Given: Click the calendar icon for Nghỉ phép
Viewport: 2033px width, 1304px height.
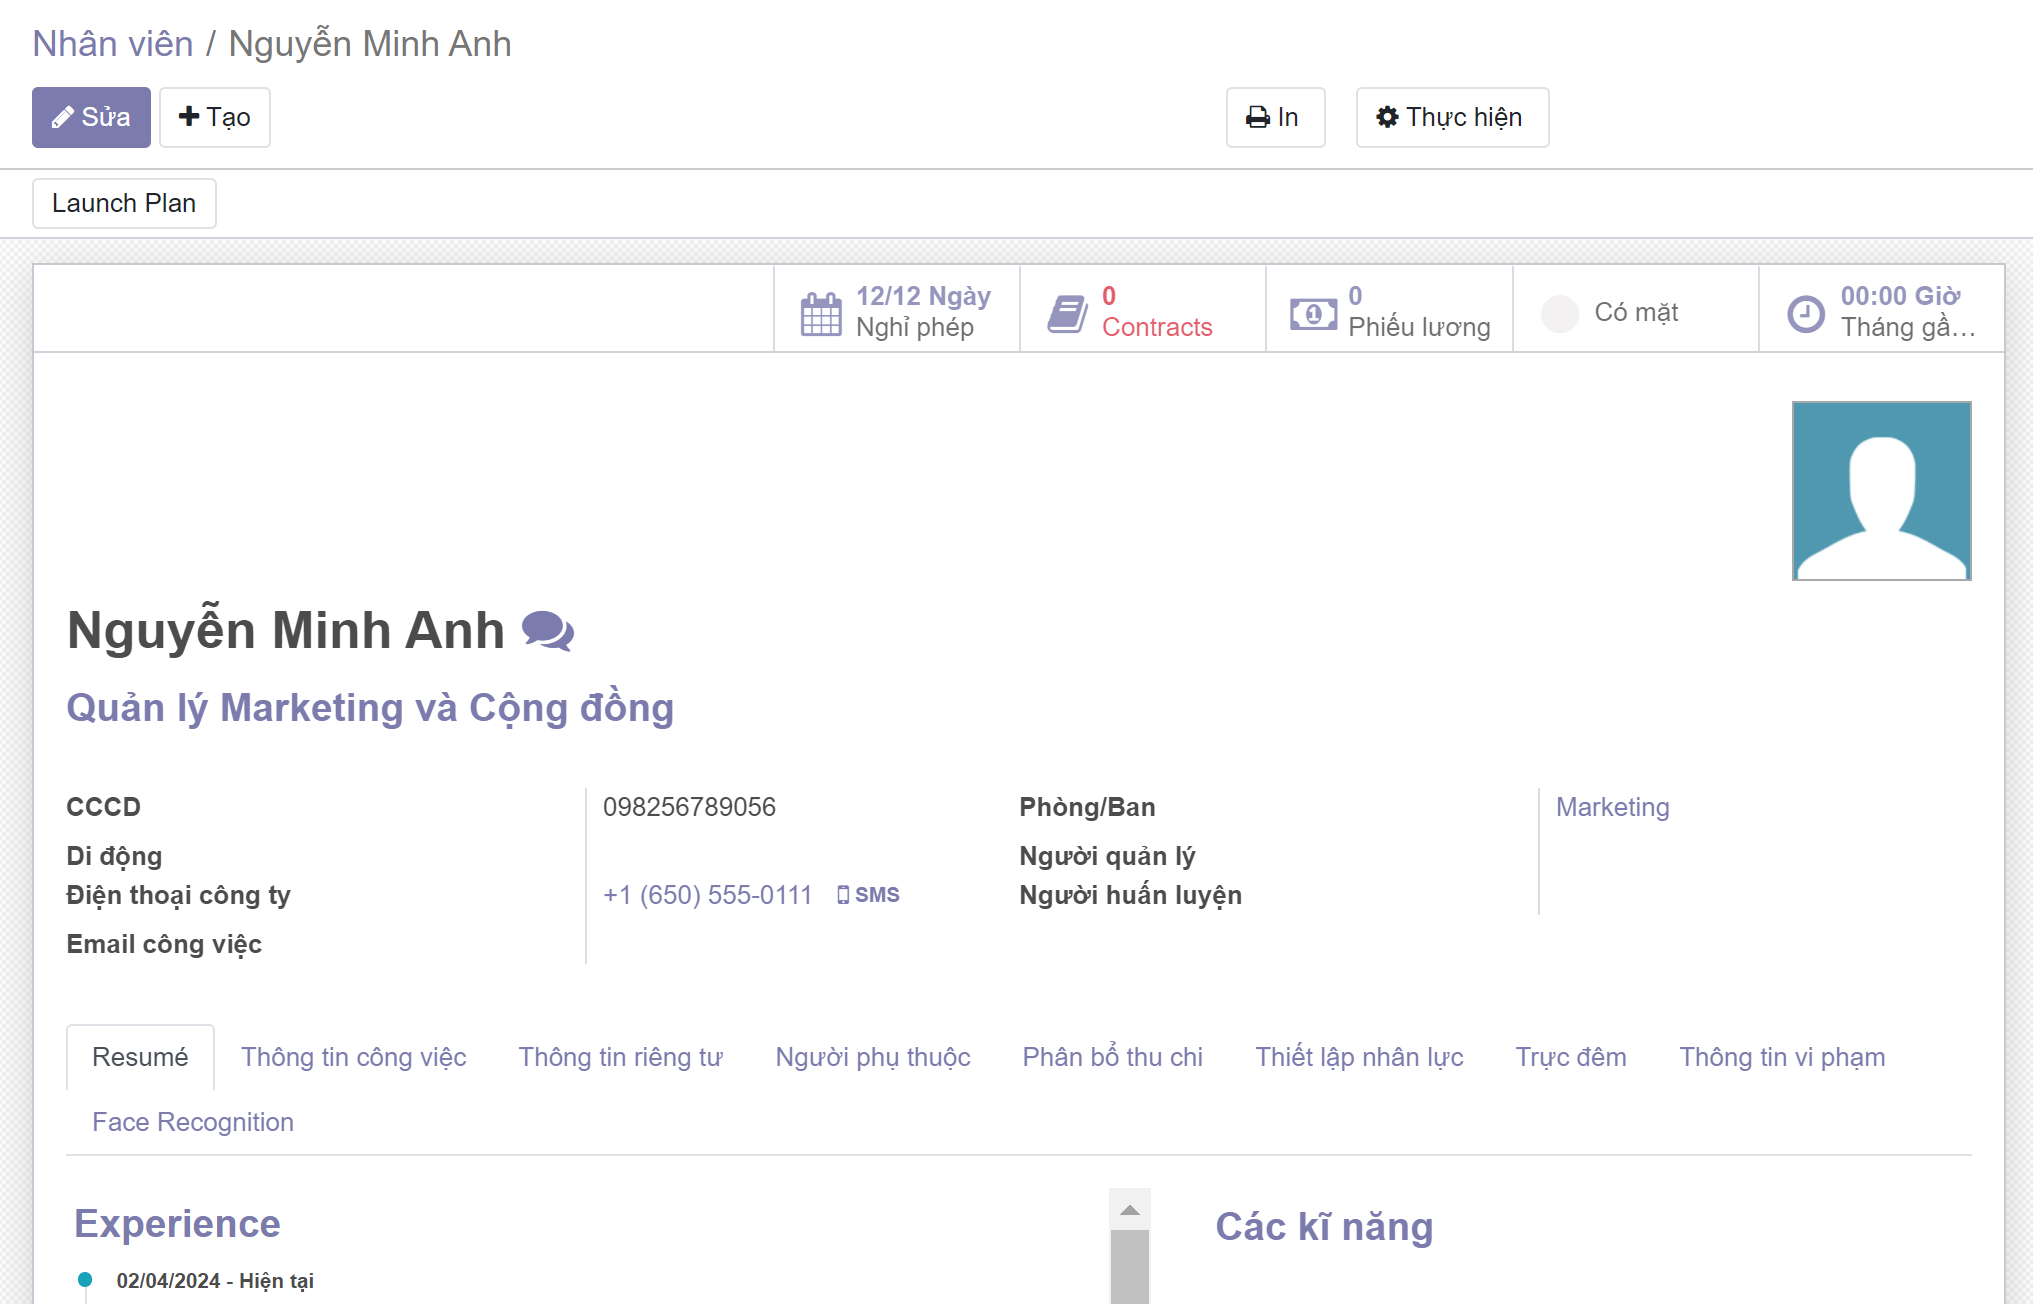Looking at the screenshot, I should point(821,313).
